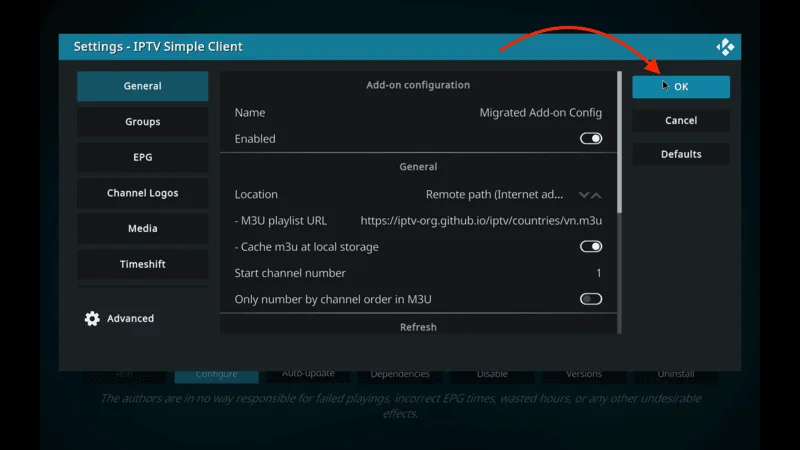Click the Advanced settings gear icon
The image size is (800, 450).
click(x=92, y=318)
